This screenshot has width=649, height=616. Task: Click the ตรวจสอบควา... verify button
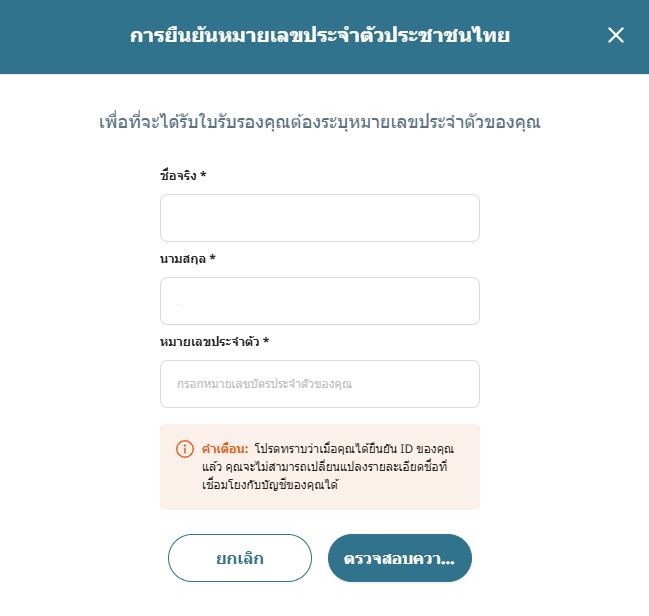coord(399,558)
